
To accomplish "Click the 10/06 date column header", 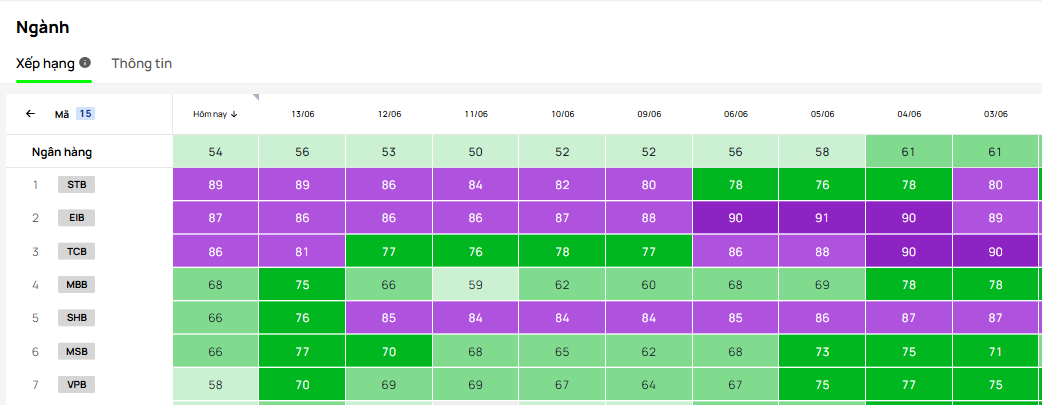I will (563, 114).
